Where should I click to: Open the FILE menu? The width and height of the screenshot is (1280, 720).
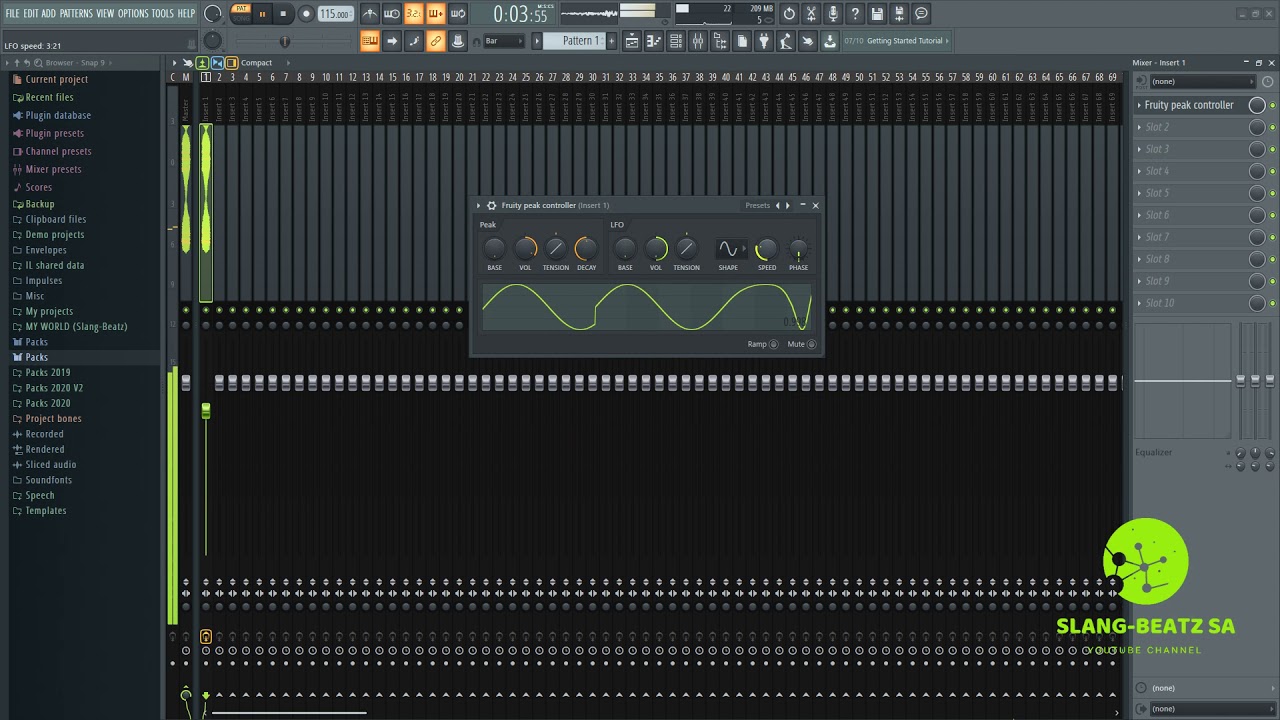[x=13, y=13]
